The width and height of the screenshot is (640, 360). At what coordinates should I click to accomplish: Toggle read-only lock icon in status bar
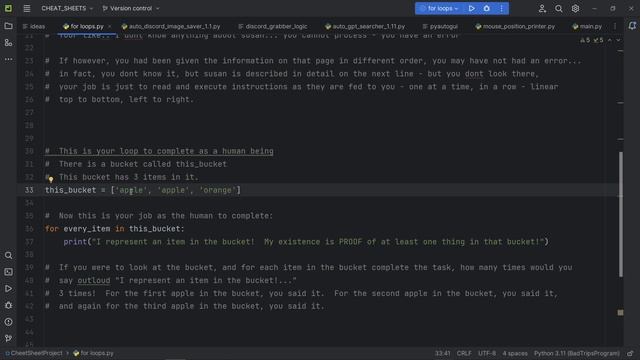click(x=631, y=353)
